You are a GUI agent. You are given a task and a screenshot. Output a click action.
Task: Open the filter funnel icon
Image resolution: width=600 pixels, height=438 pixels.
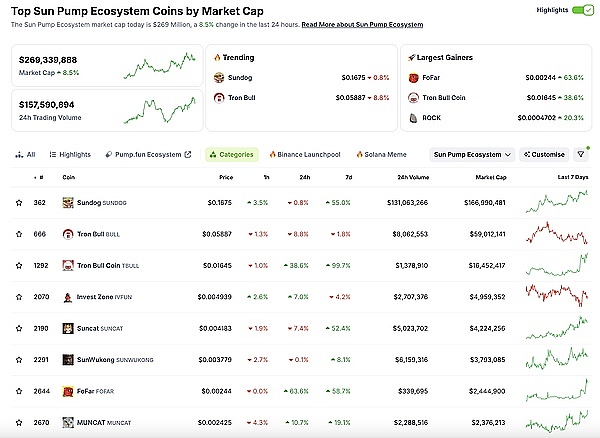[582, 155]
